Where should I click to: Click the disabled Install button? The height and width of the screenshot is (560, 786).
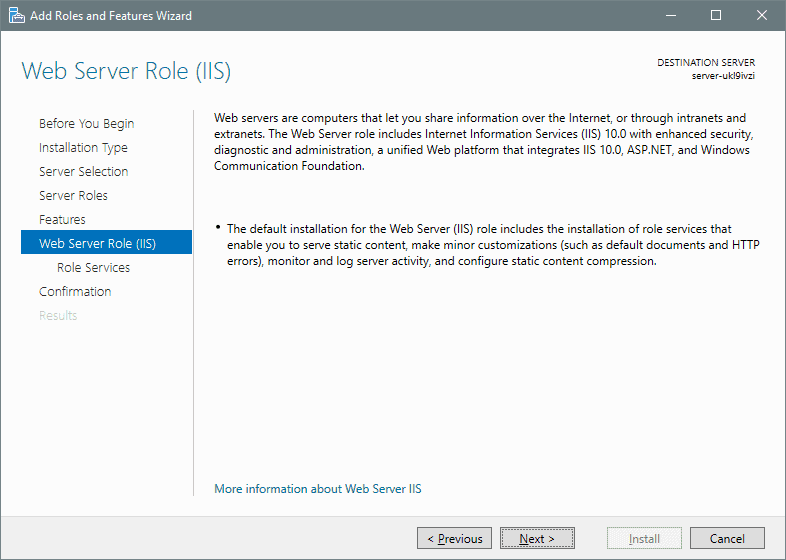[x=644, y=538]
